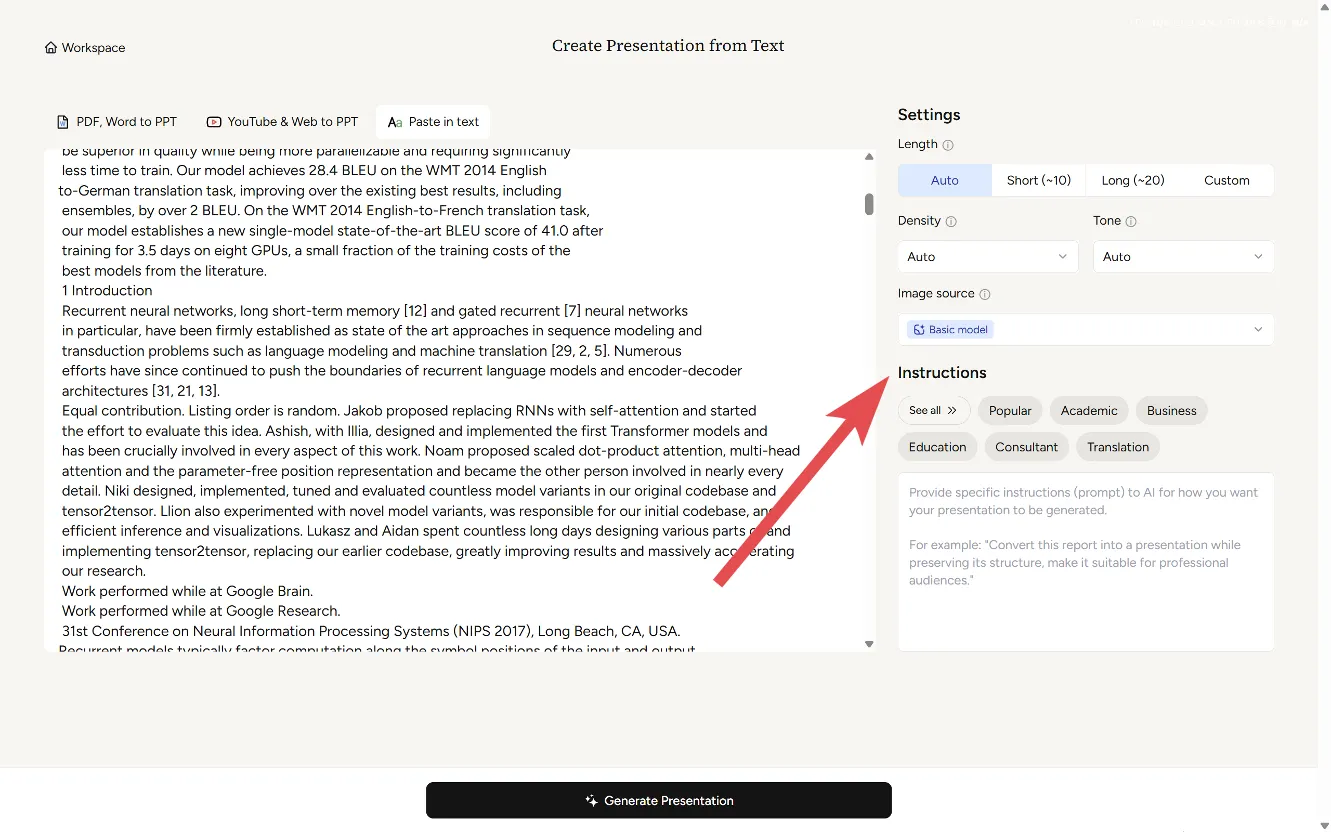
Task: Switch to the Paste in text tab
Action: [433, 122]
